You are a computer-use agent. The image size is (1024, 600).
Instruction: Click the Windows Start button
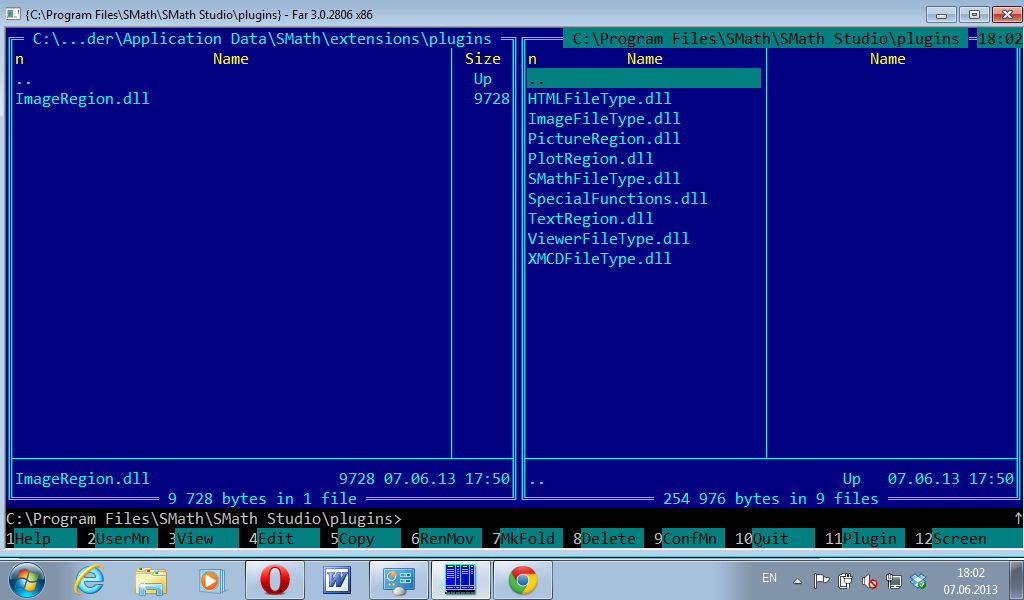[27, 579]
